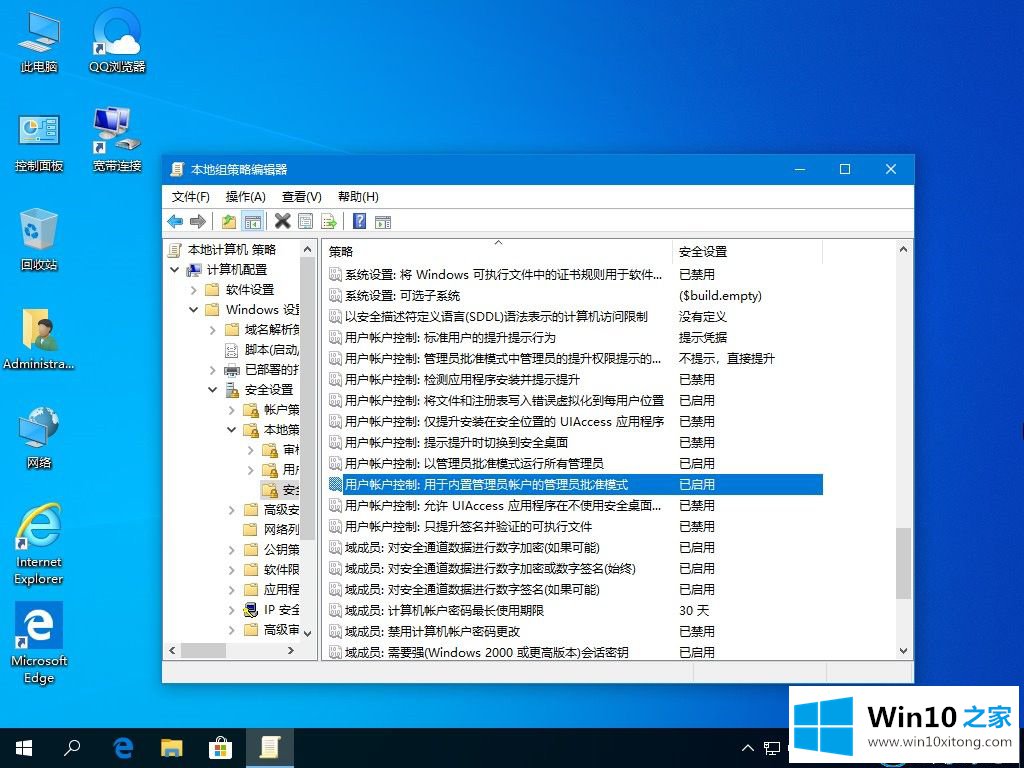Collapse the 本地策略 tree node

click(231, 430)
